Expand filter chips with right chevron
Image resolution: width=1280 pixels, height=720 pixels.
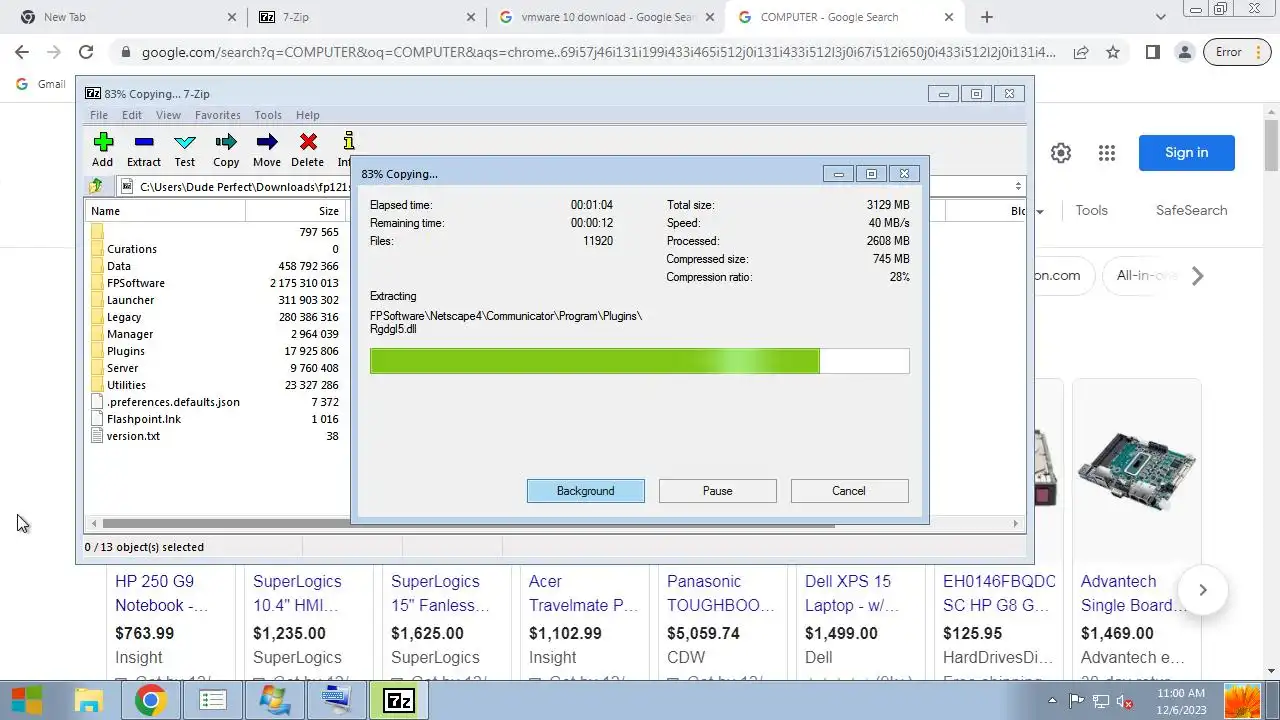[1198, 276]
